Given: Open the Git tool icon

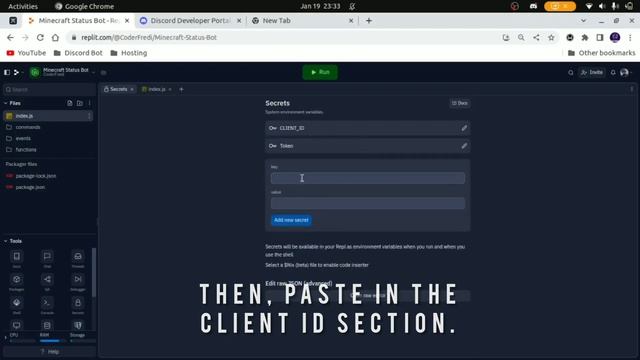Looking at the screenshot, I should (47, 280).
